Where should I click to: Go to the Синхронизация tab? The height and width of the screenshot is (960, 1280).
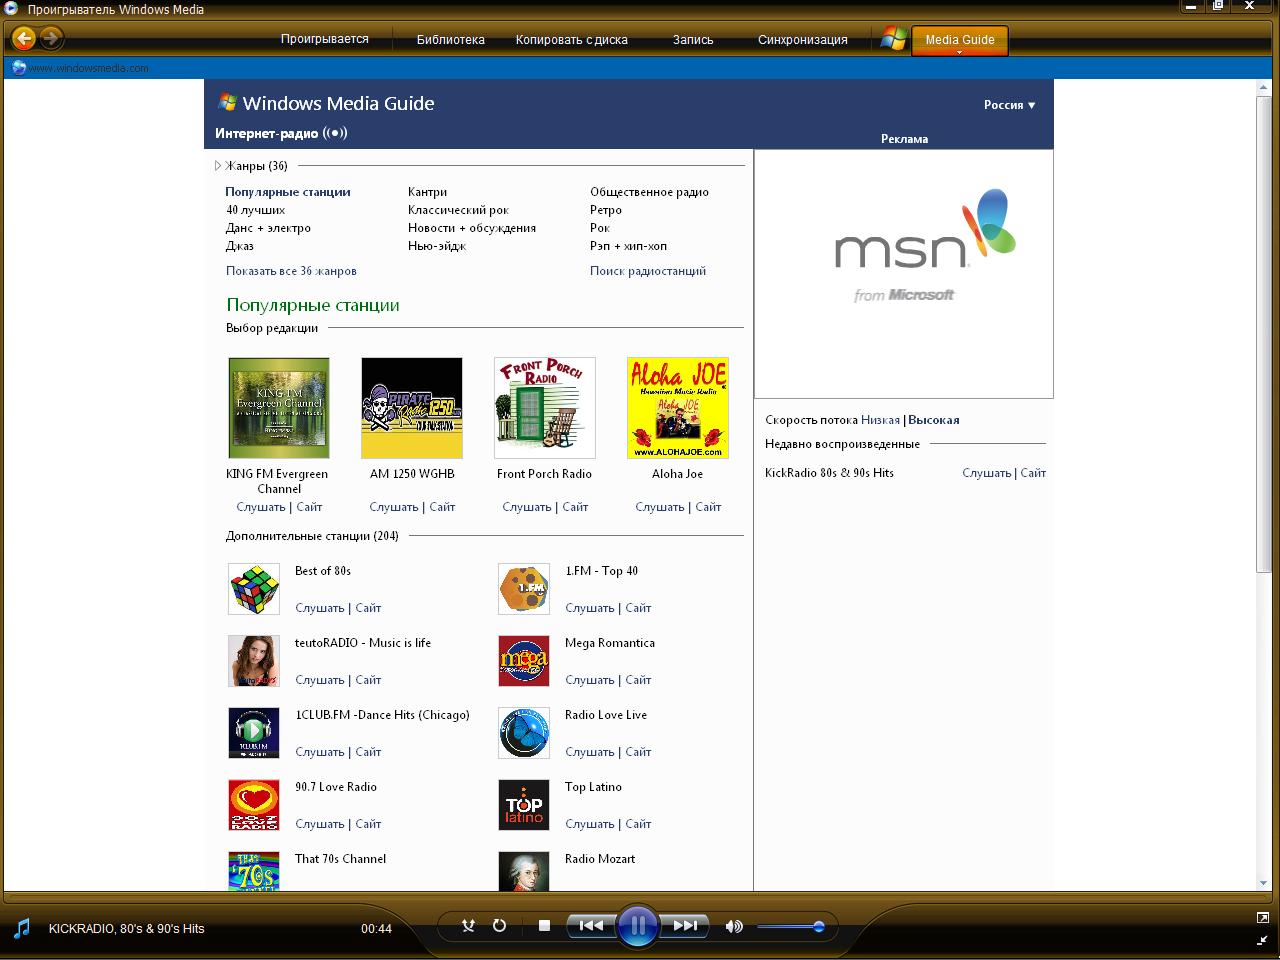click(802, 40)
